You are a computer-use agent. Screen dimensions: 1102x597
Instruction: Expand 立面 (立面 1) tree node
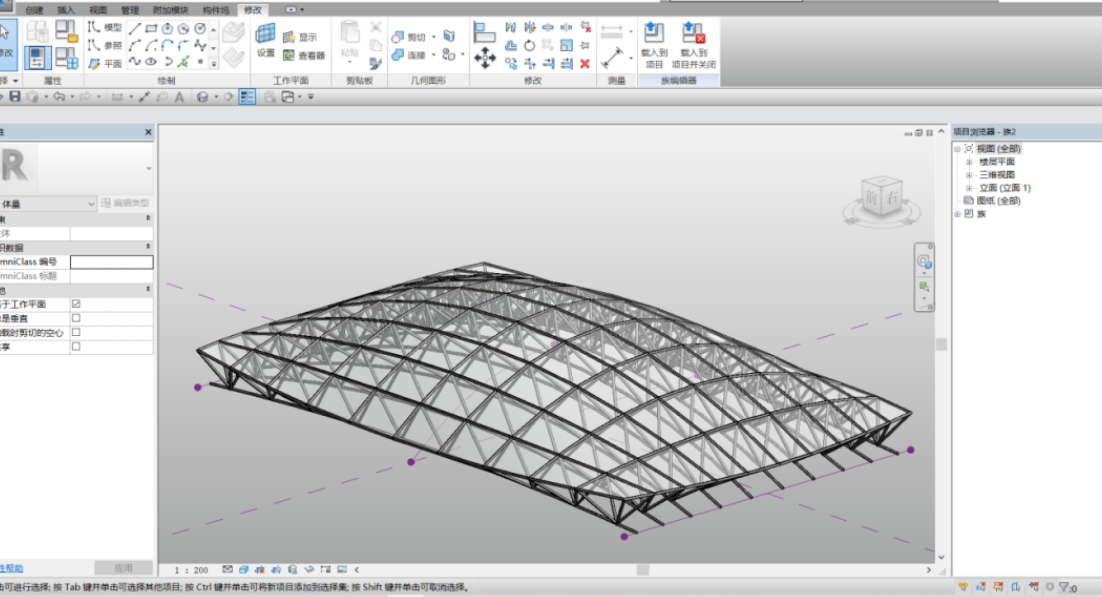pyautogui.click(x=969, y=188)
